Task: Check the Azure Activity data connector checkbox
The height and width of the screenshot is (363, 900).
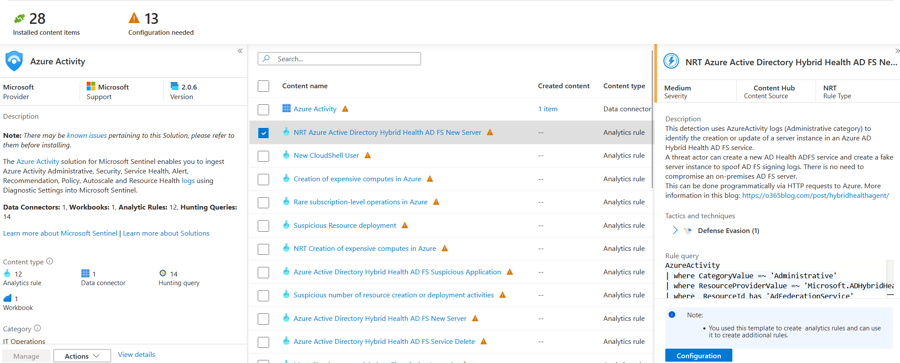Action: pyautogui.click(x=263, y=109)
